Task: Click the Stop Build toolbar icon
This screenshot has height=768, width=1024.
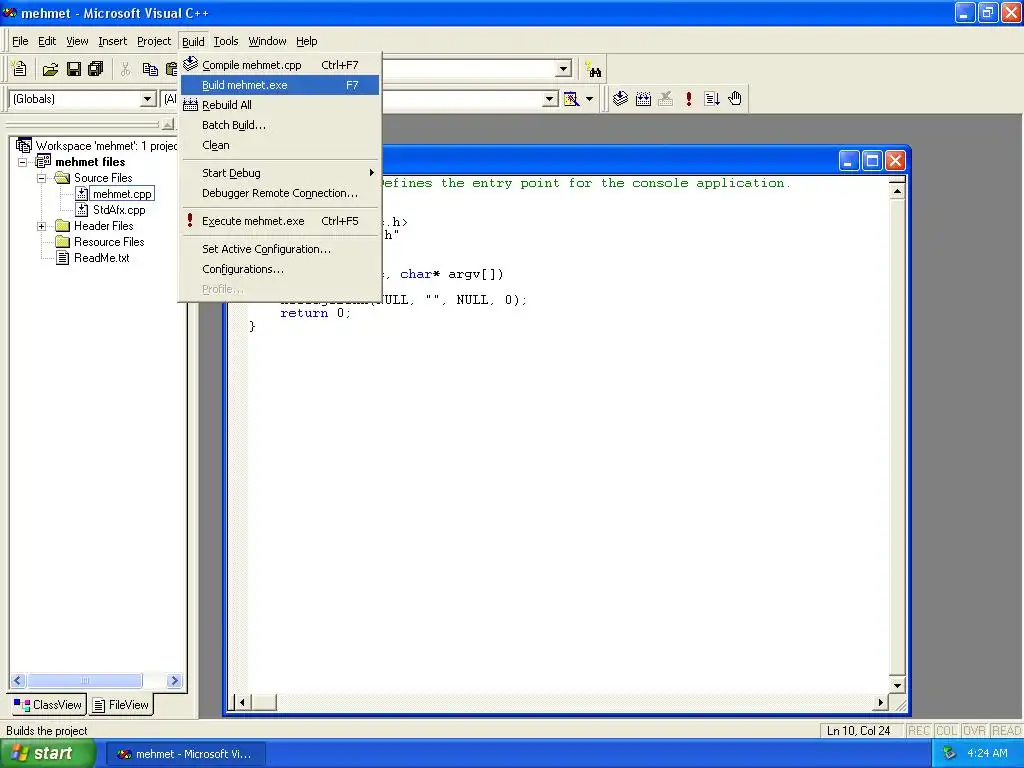Action: click(x=665, y=99)
